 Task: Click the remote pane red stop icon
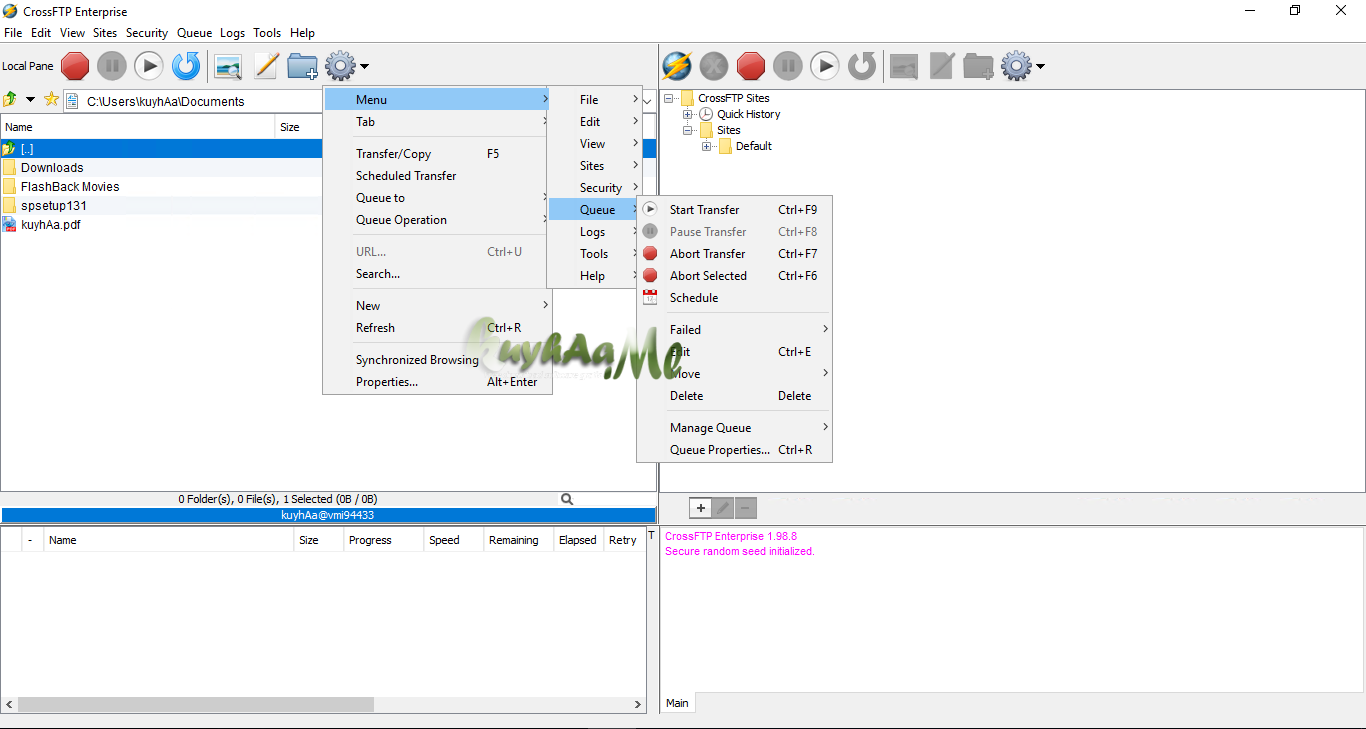751,67
